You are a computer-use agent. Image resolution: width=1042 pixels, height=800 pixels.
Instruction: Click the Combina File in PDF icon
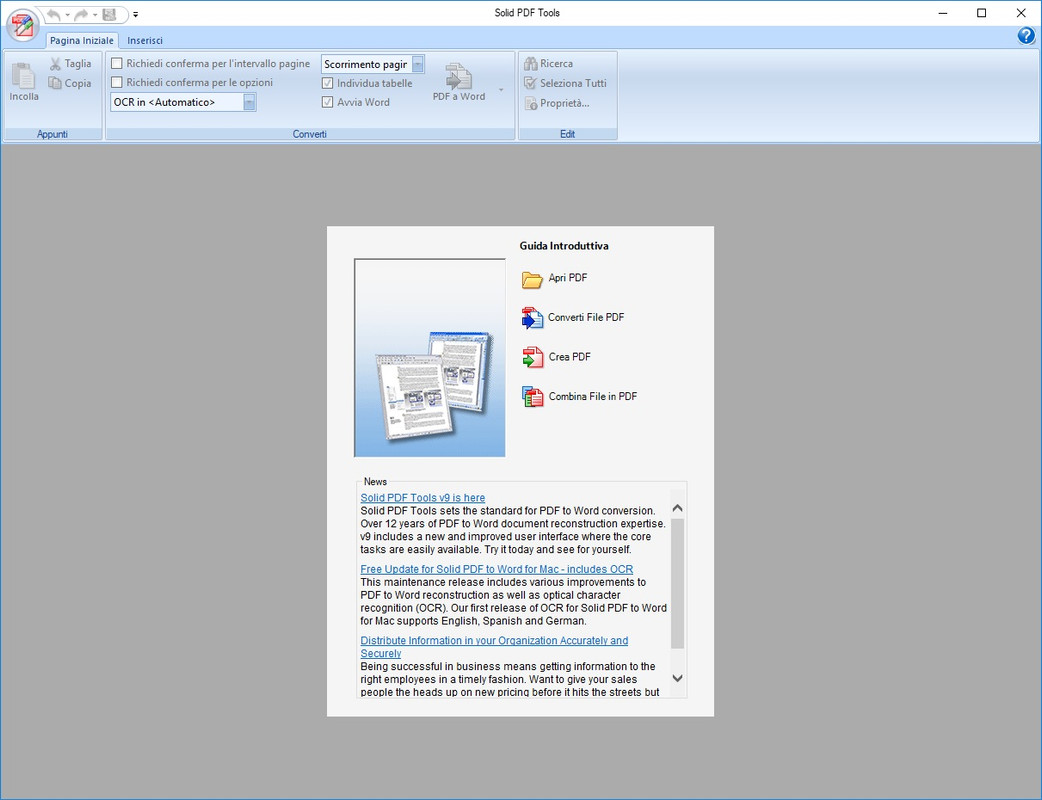[532, 397]
